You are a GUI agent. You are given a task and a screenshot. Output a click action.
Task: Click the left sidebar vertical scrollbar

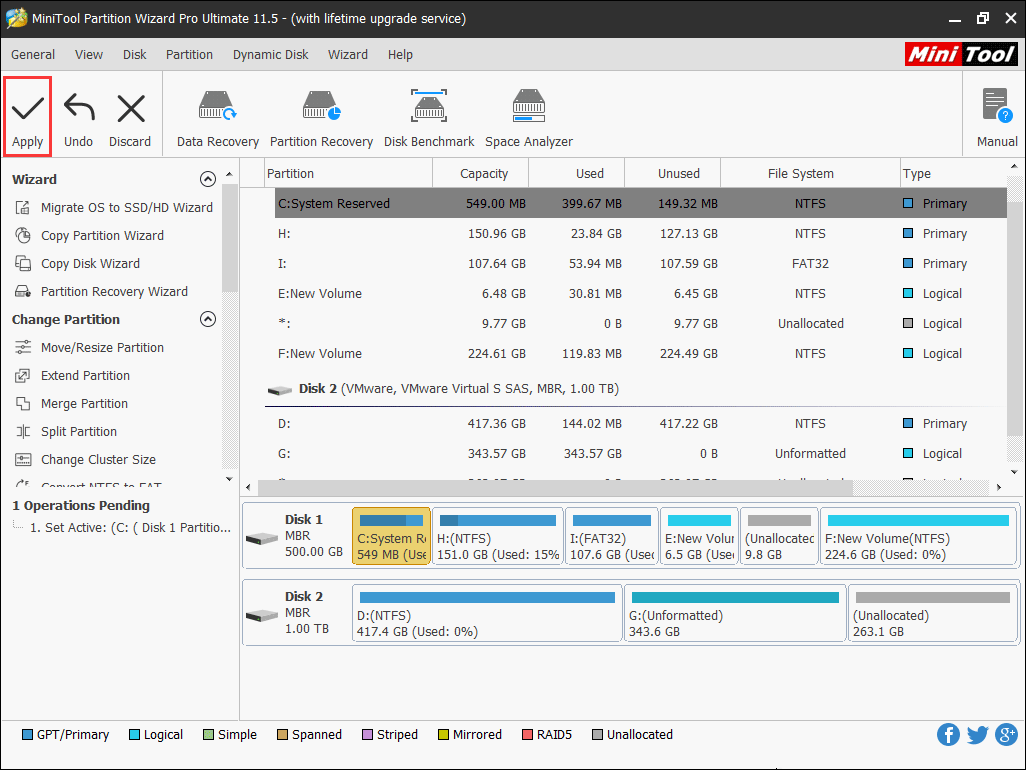pyautogui.click(x=229, y=239)
